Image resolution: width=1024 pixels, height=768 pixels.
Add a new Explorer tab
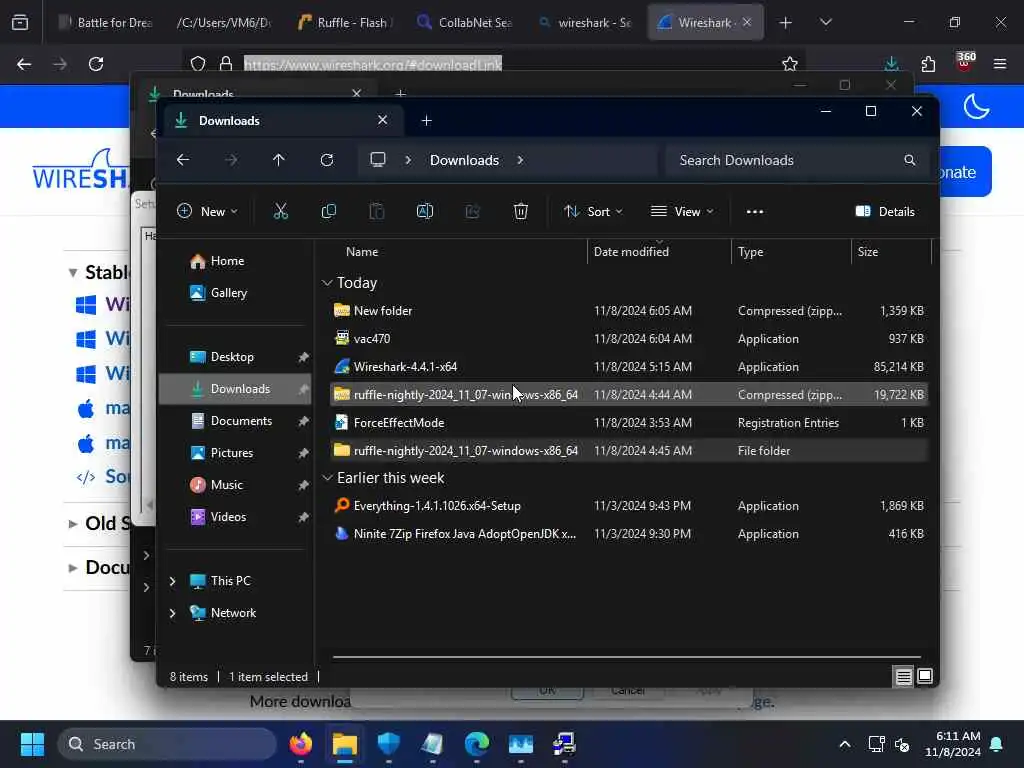point(426,120)
